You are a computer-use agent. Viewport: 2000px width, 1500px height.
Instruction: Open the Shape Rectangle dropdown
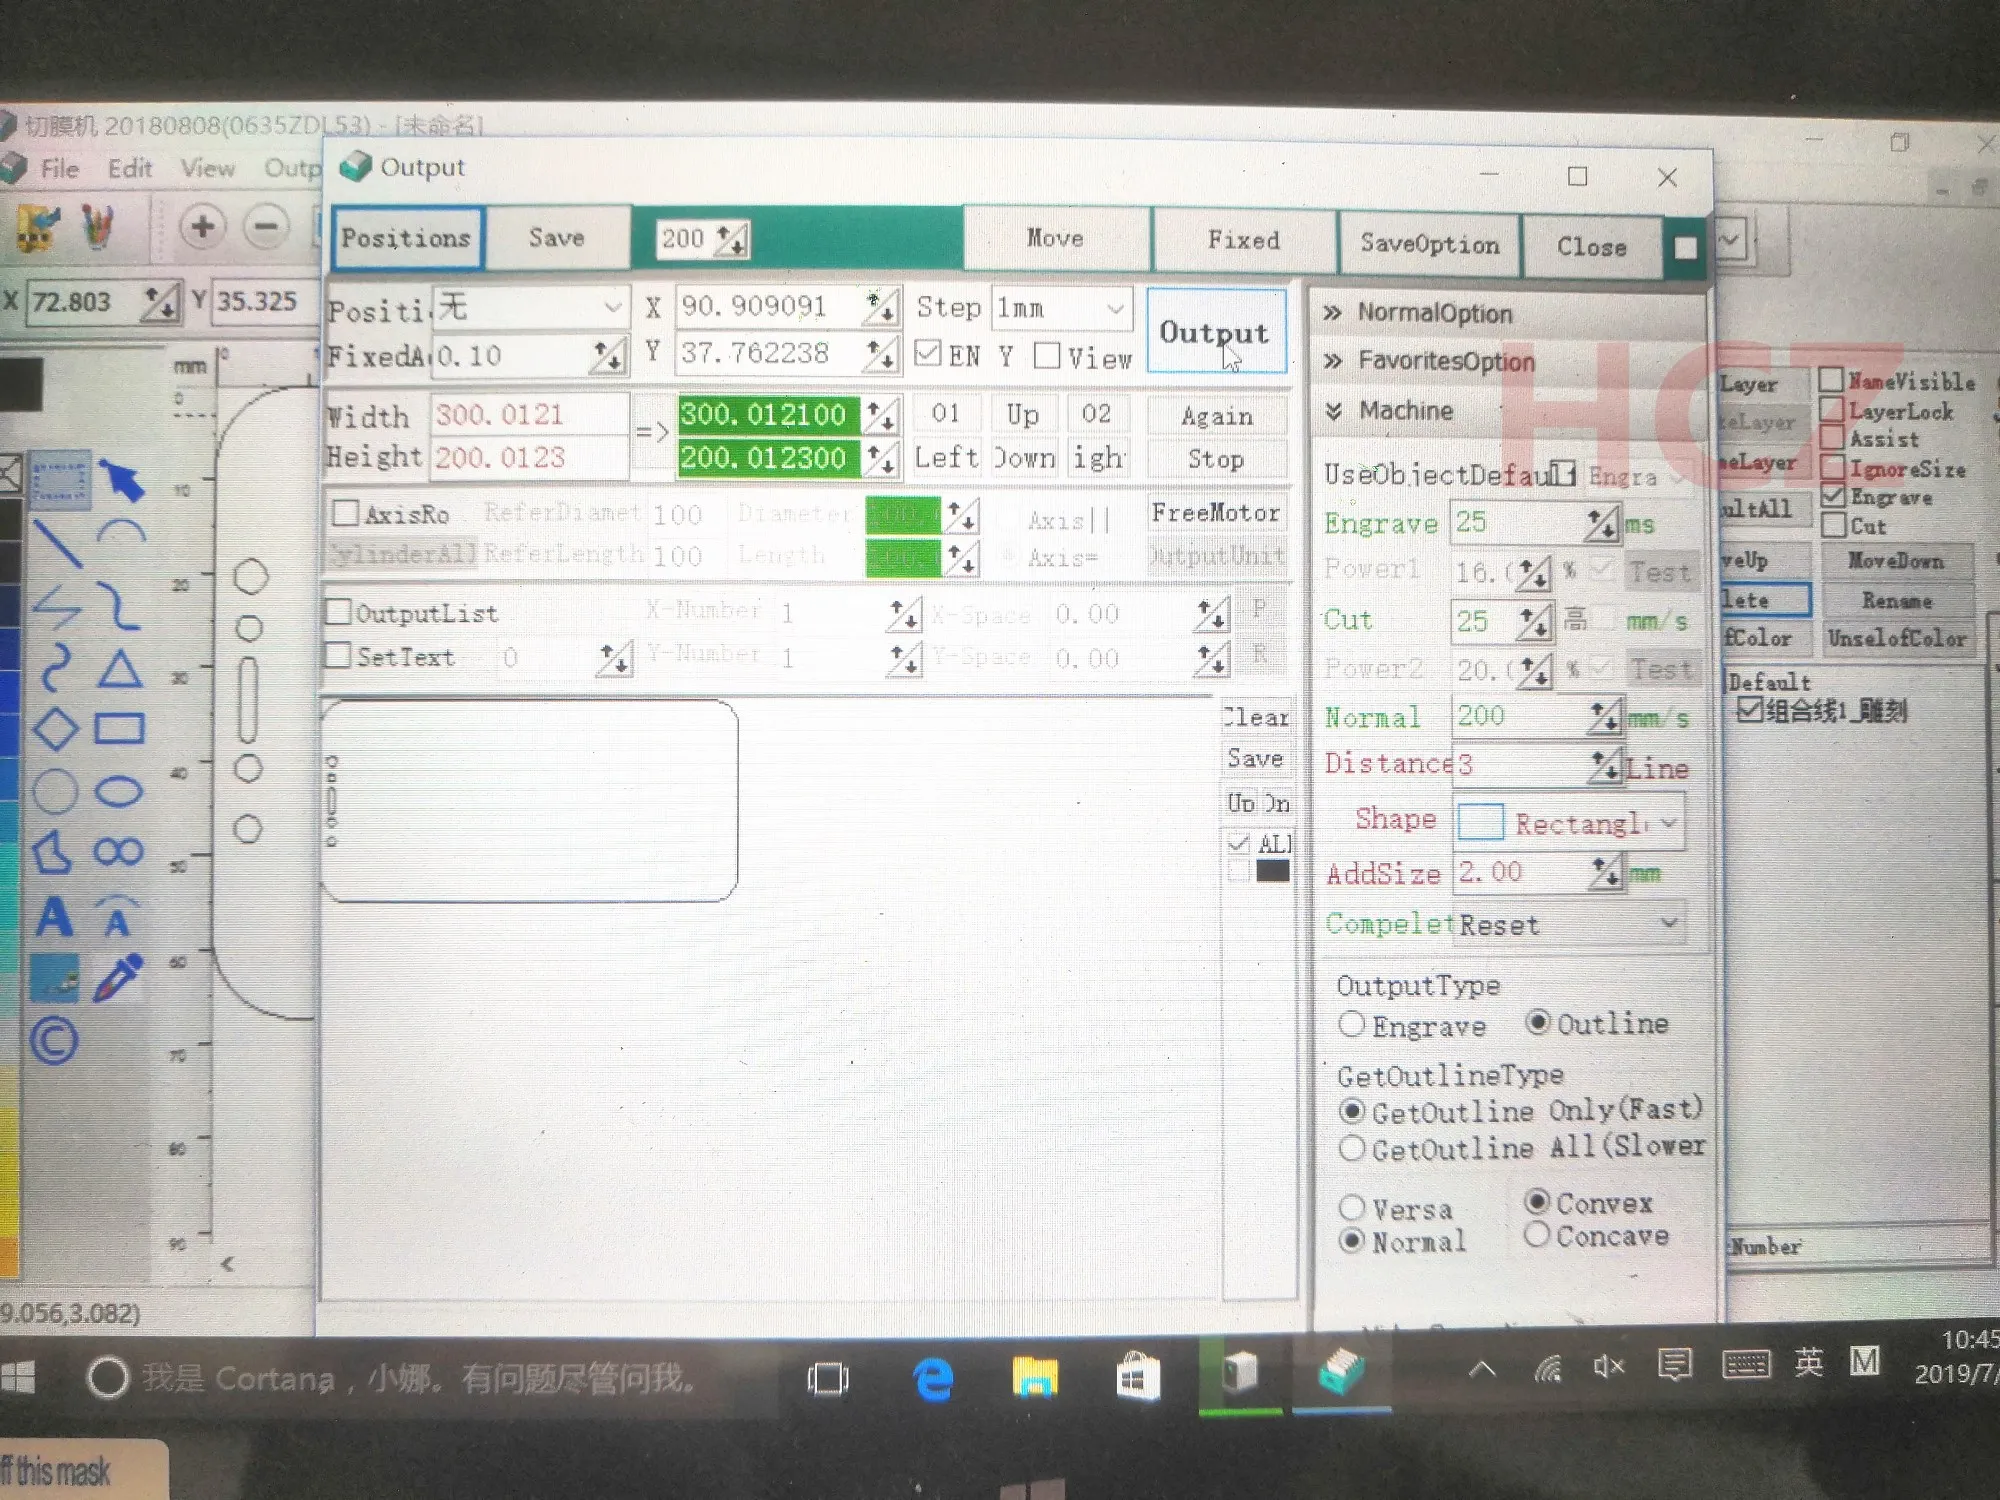(1570, 823)
